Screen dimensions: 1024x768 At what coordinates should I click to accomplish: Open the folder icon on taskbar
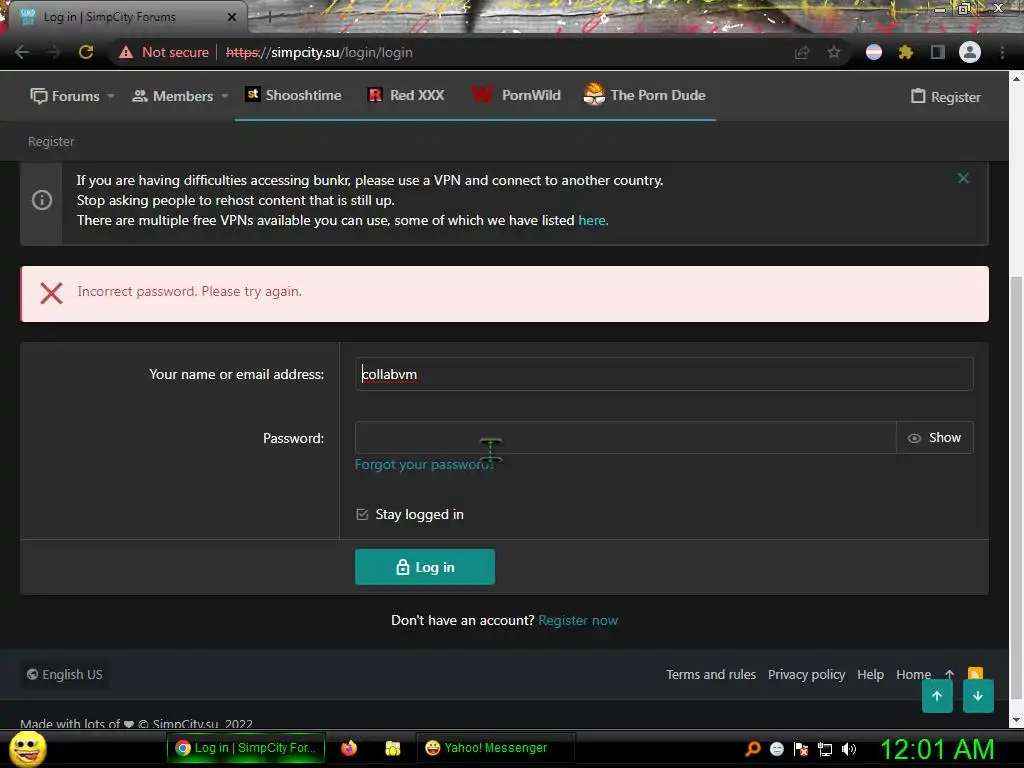[392, 748]
